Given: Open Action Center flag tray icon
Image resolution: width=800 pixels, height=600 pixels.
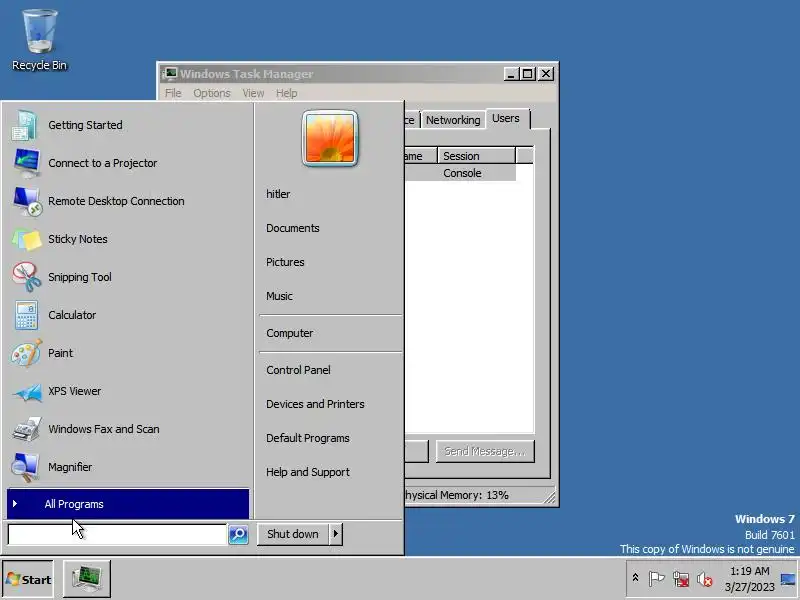Looking at the screenshot, I should click(x=657, y=579).
